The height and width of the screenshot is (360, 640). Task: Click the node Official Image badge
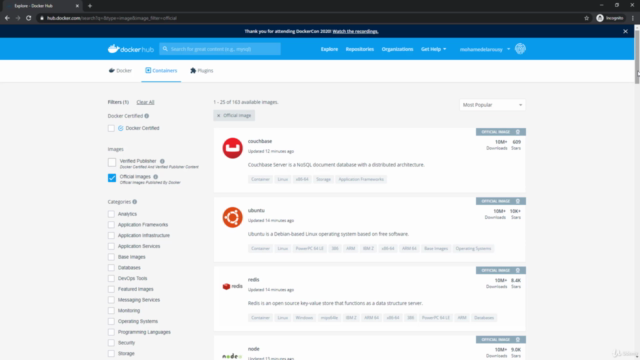pos(500,340)
